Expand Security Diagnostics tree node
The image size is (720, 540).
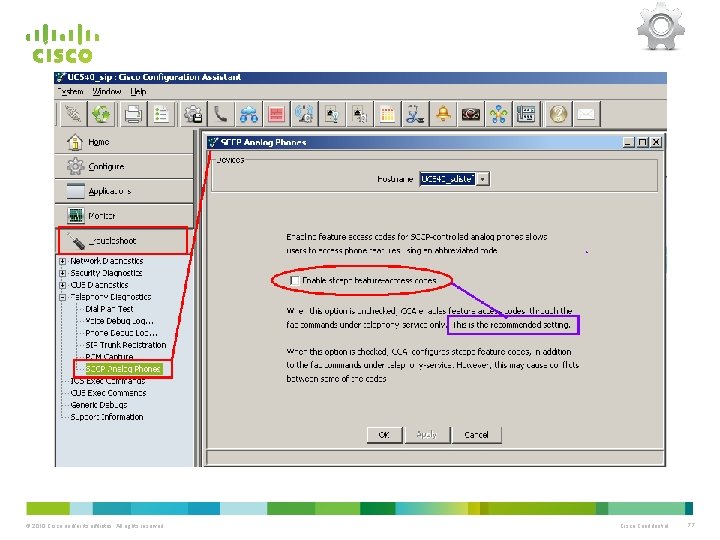62,273
